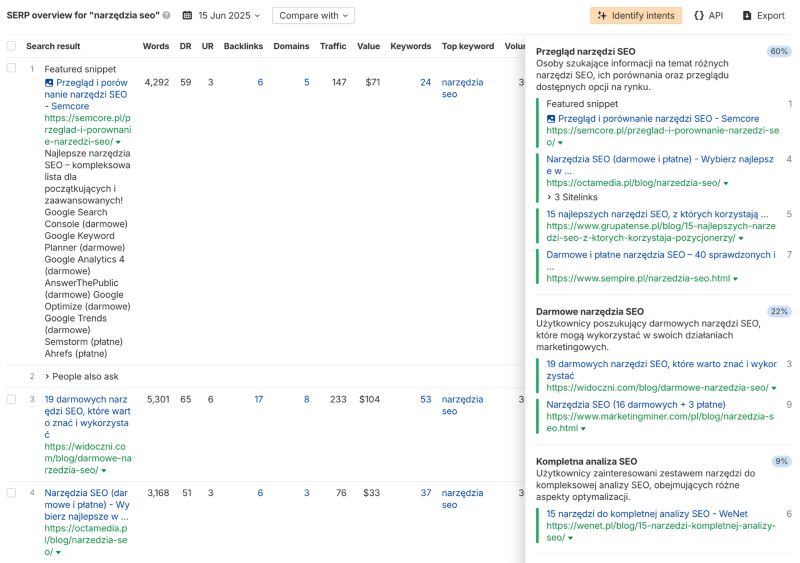The image size is (800, 563).
Task: Open 19 darmowych narzędzi SEO link in table
Action: pyautogui.click(x=87, y=417)
